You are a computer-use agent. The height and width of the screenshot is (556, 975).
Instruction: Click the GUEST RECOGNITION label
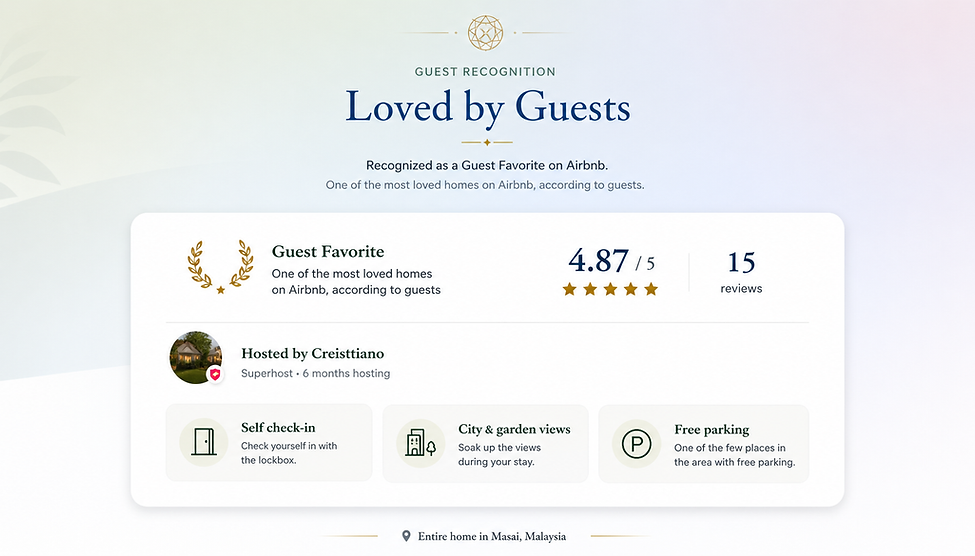(x=485, y=72)
